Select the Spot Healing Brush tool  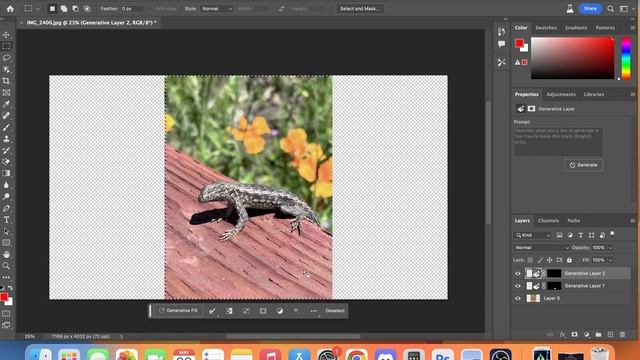(6, 116)
